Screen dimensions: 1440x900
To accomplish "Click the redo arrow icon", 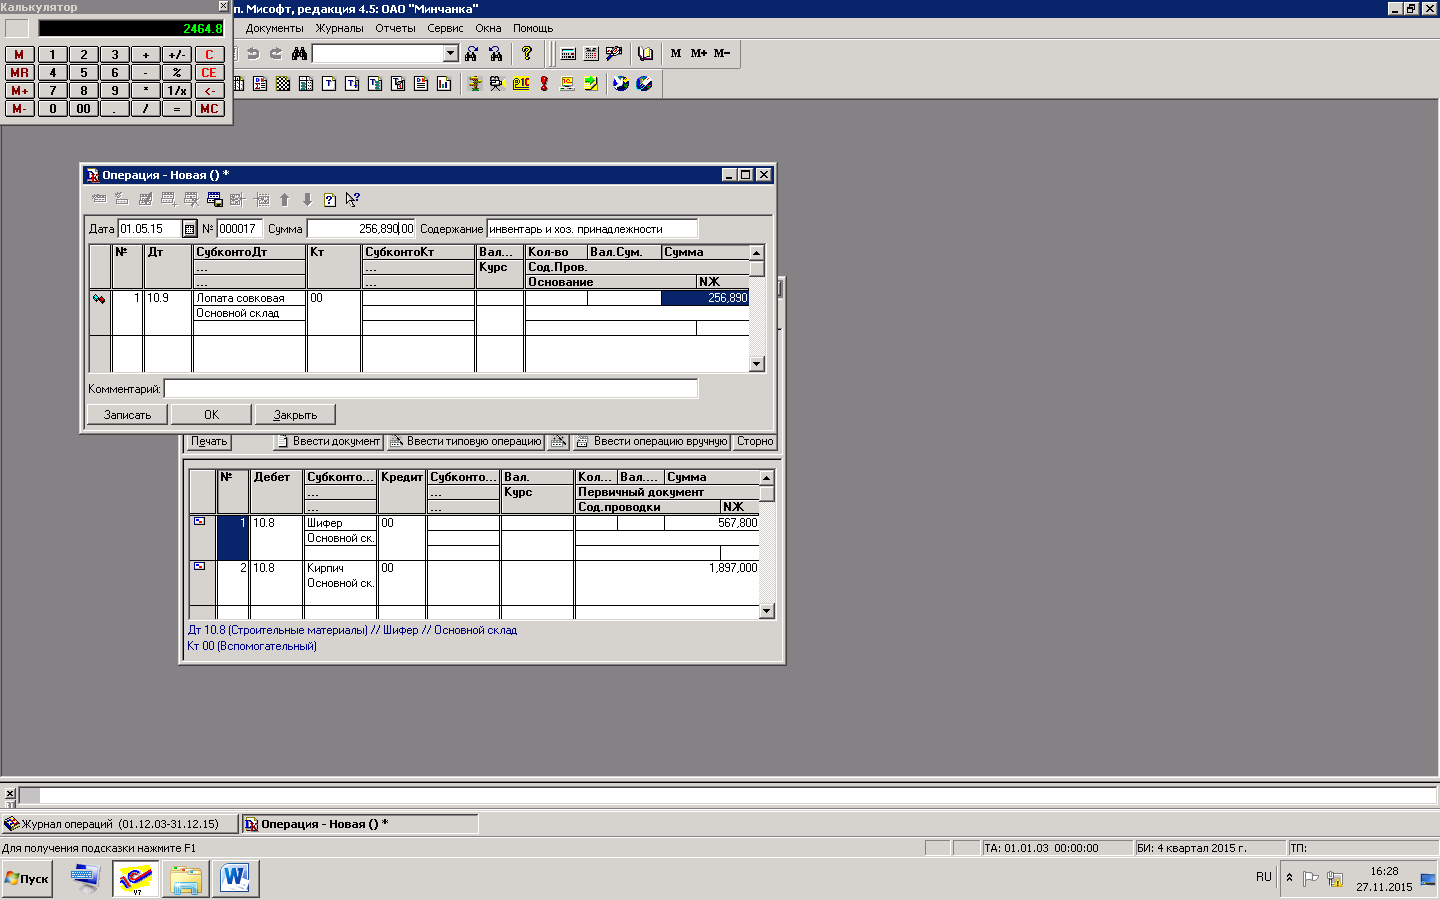I will coord(276,54).
